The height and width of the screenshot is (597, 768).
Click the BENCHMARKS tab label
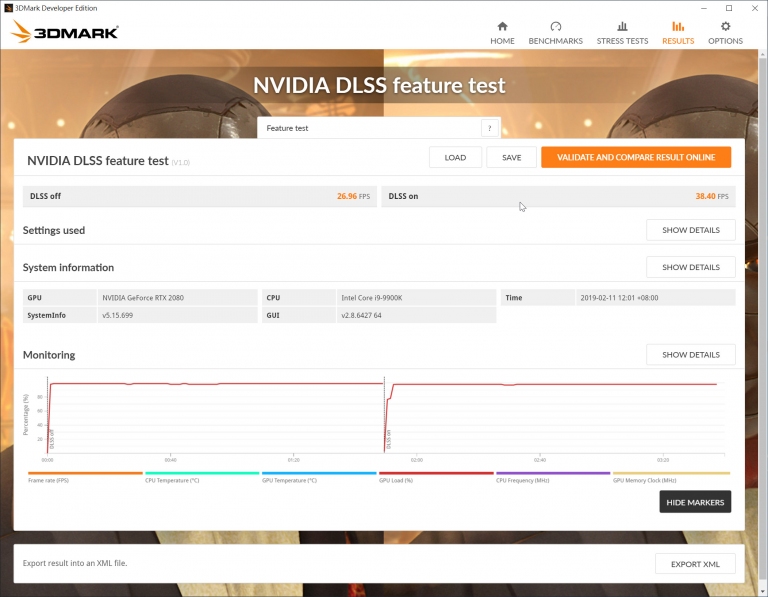pos(555,41)
